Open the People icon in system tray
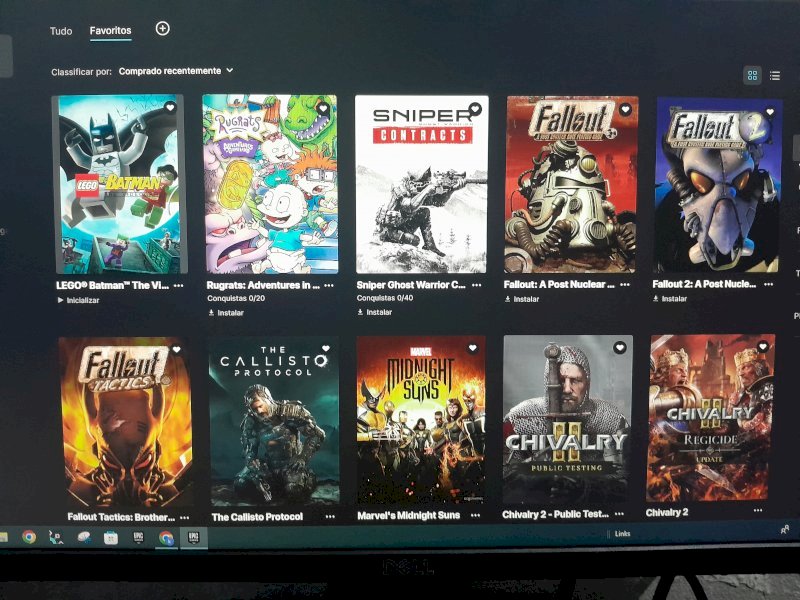 tap(785, 531)
